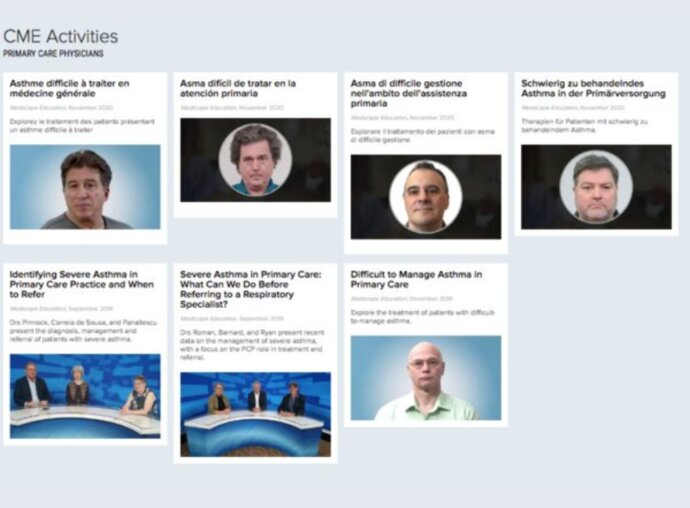Open 'Asma difícil de tratar en la atención primaria'
The image size is (690, 508).
[238, 88]
